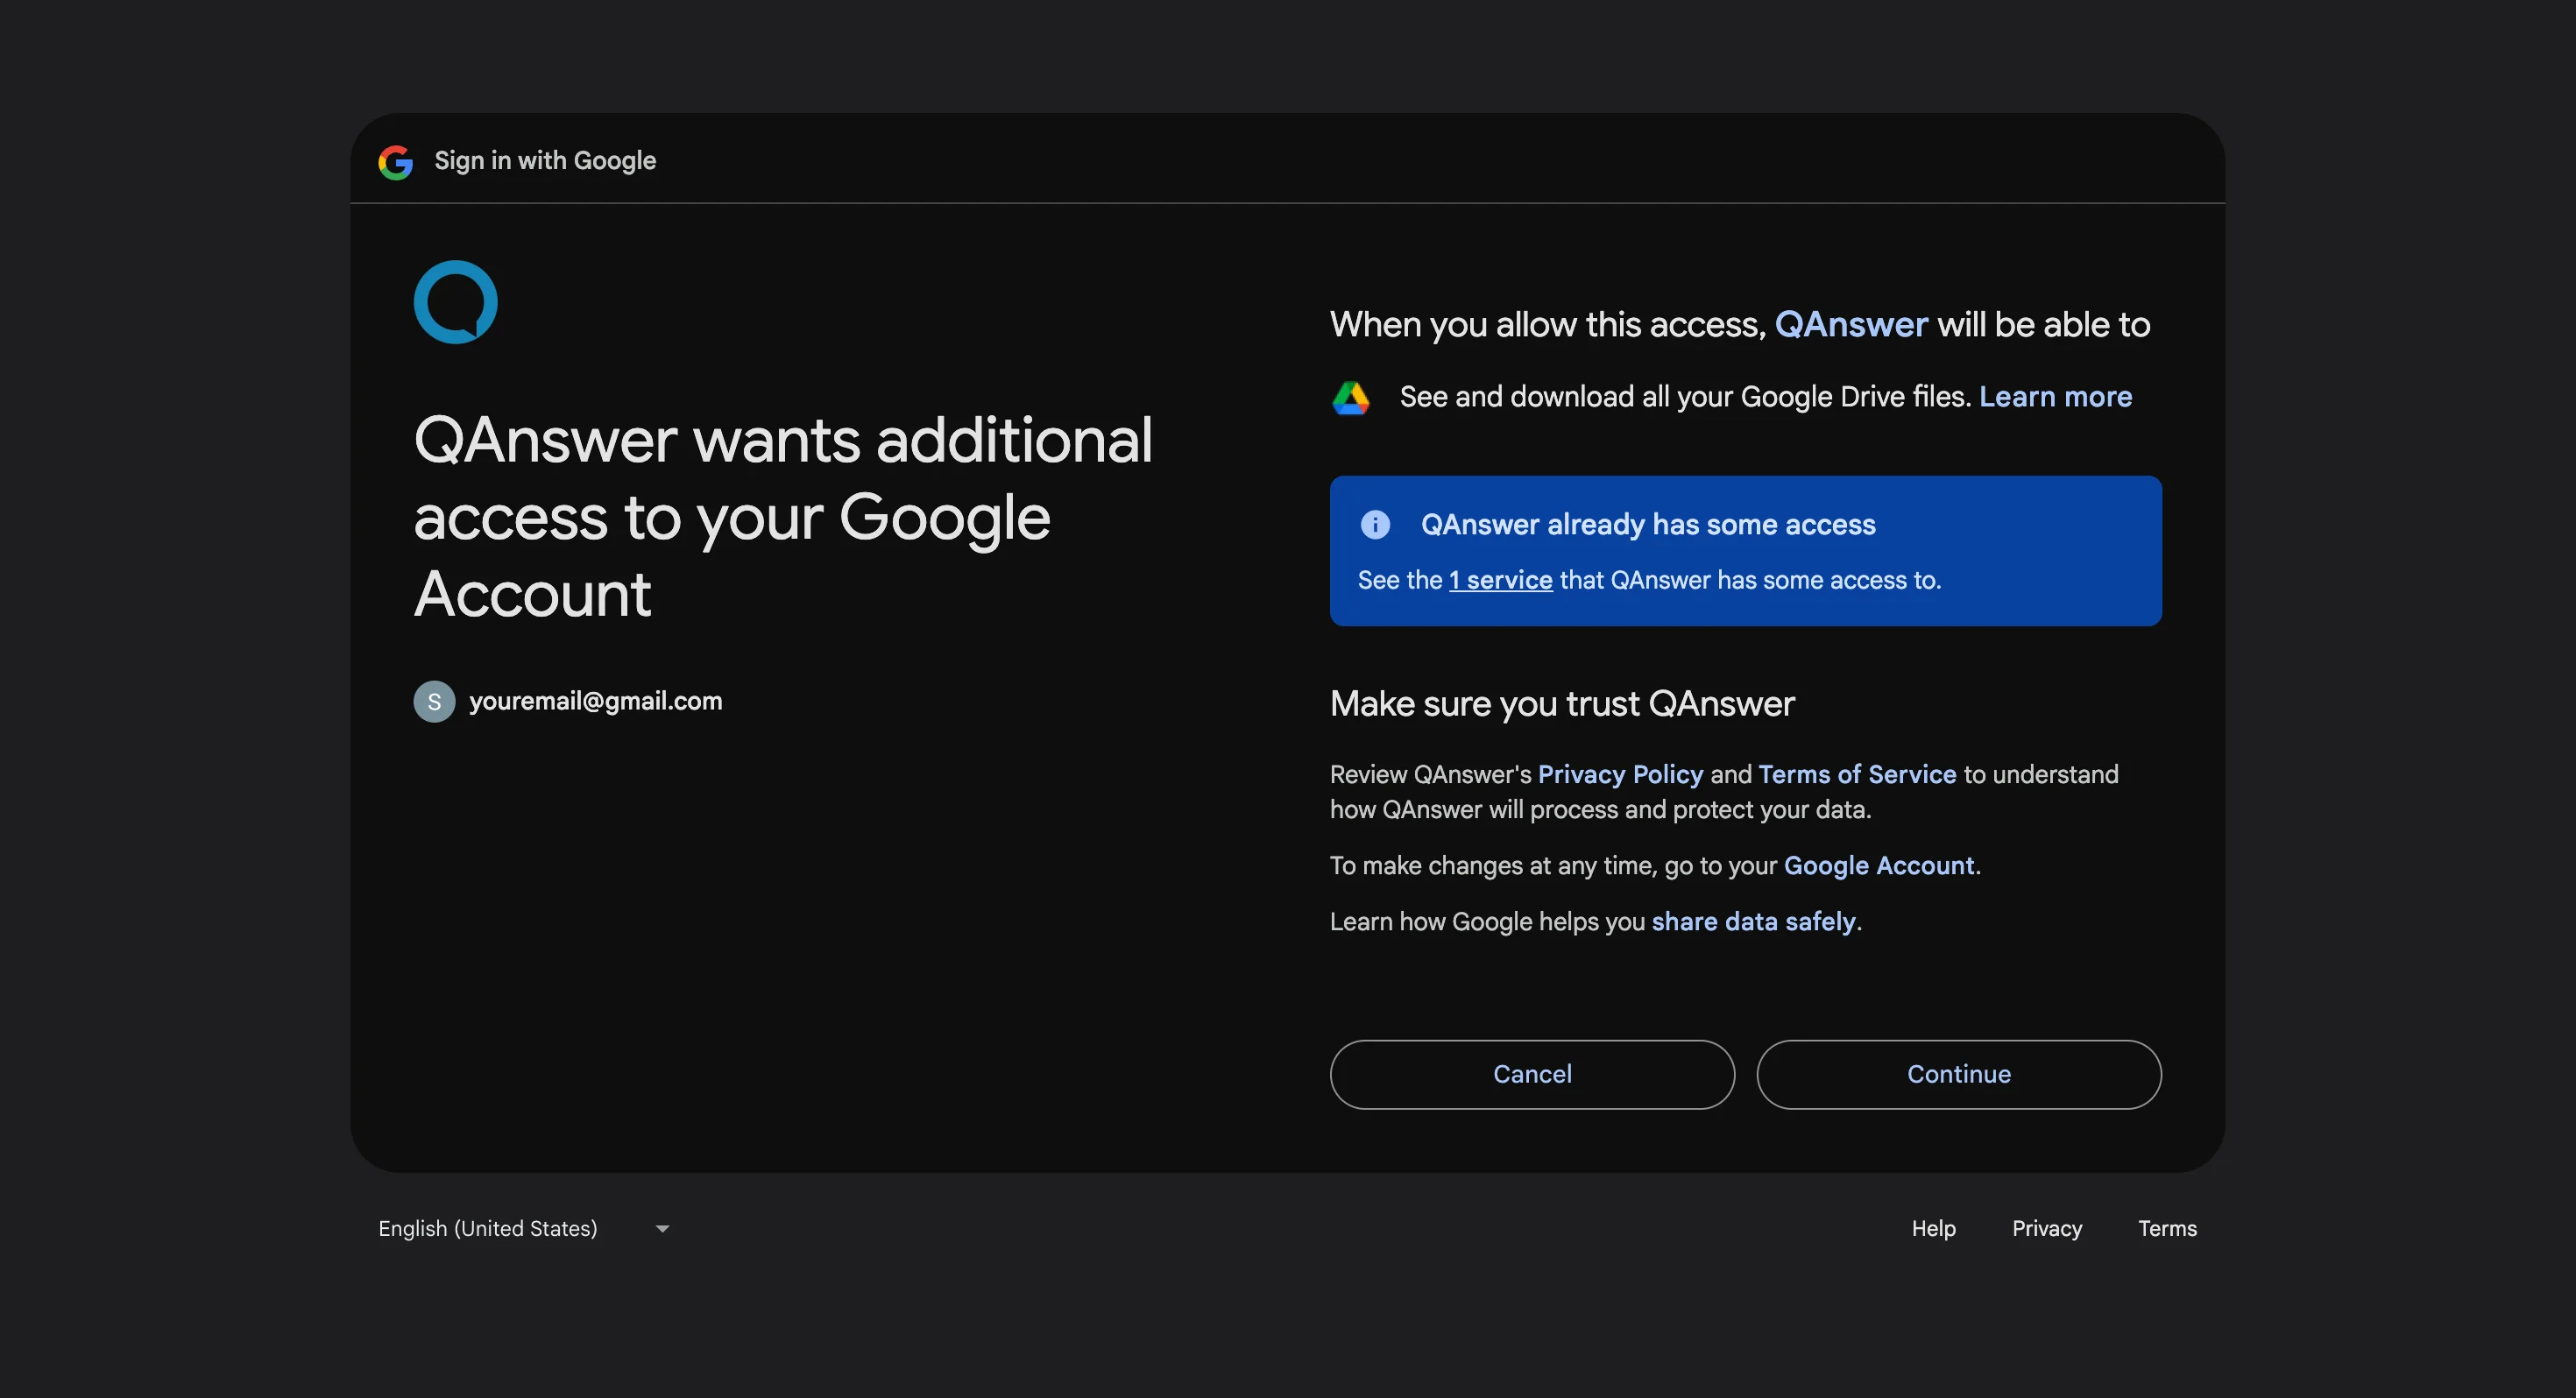Screen dimensions: 2576x1398
Task: Click youremail@gmail.com account text
Action: (x=595, y=701)
